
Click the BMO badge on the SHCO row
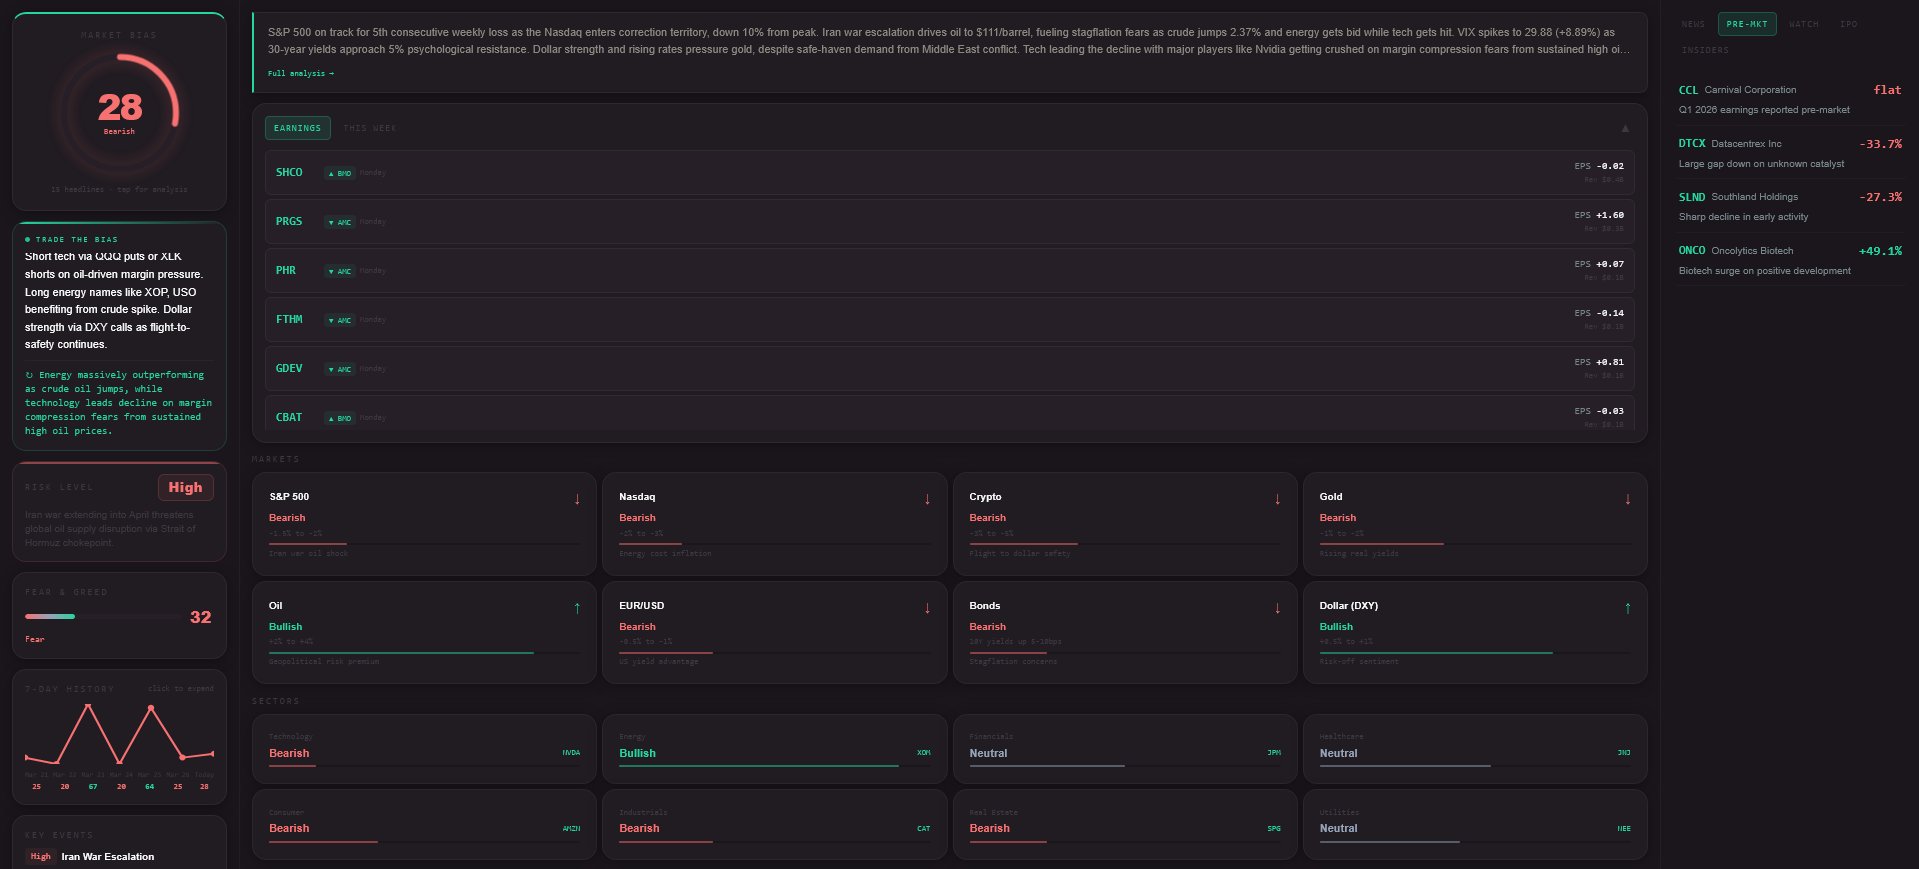340,173
